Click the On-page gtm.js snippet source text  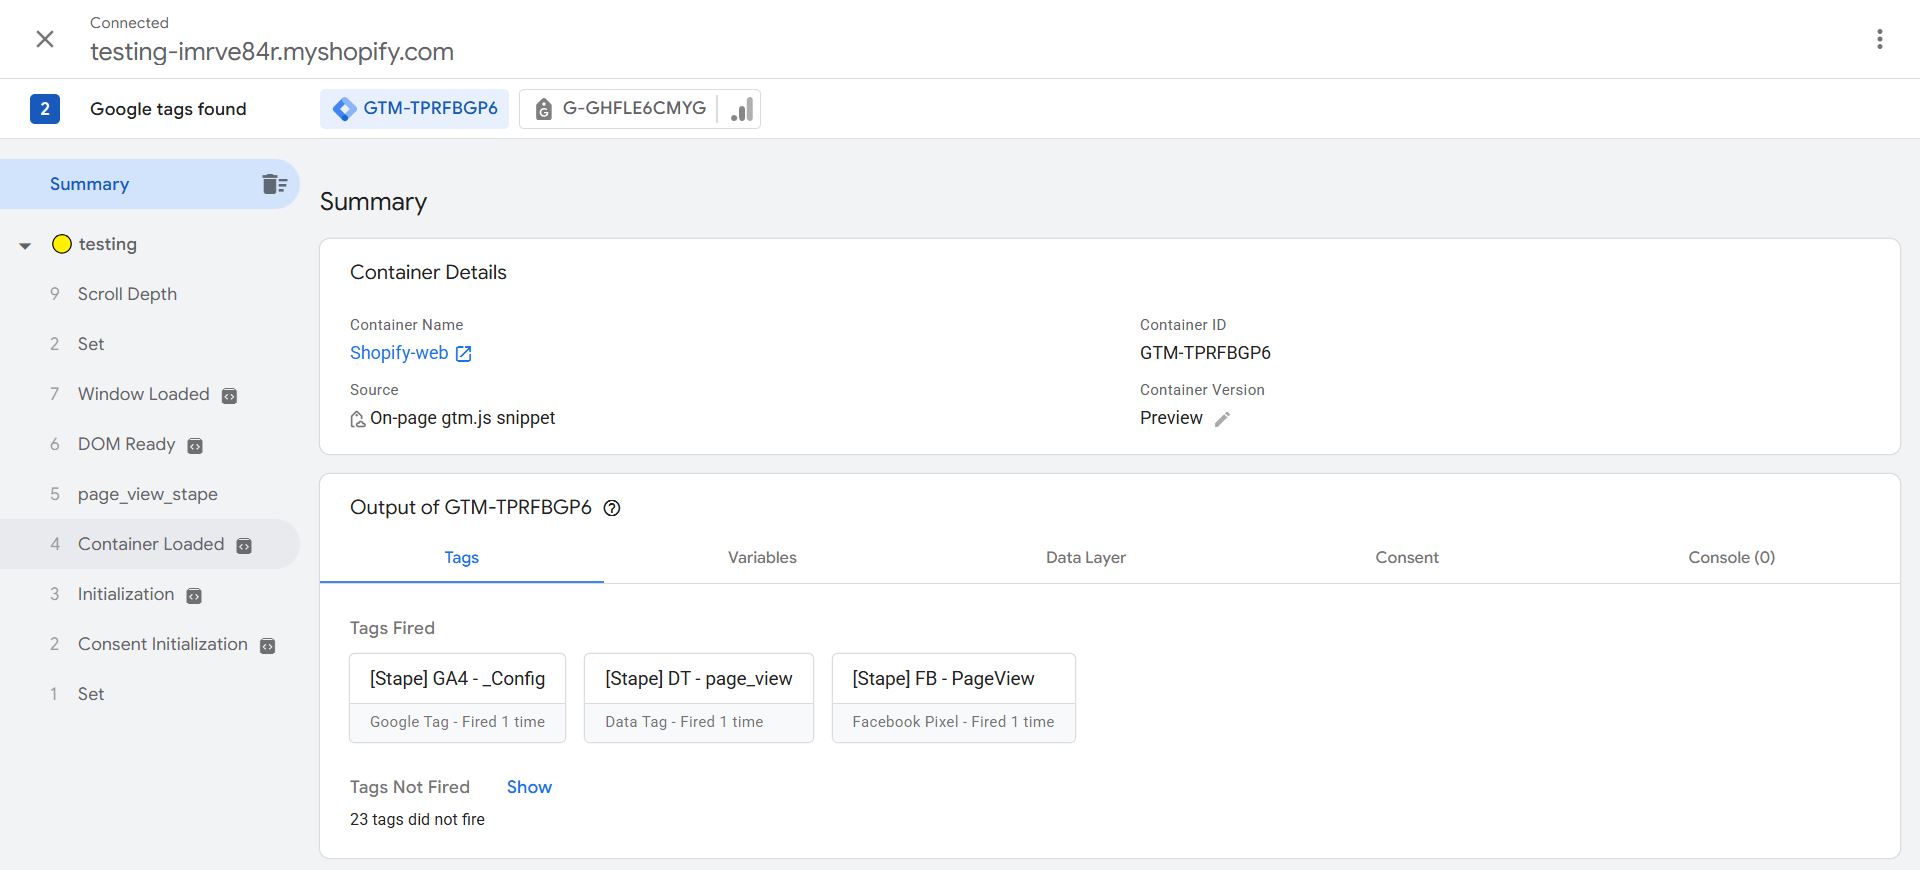[462, 418]
